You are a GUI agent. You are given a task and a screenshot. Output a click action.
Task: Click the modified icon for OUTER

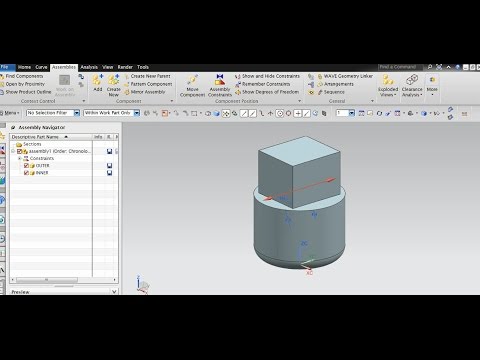109,166
